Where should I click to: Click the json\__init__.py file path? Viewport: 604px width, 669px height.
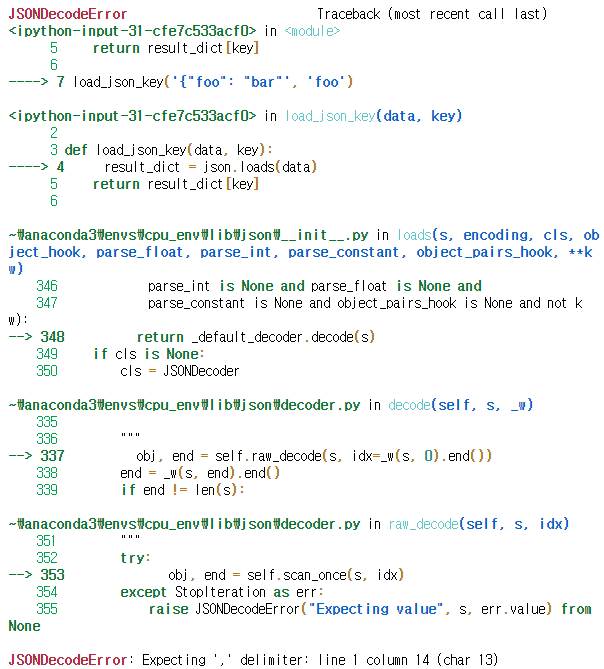tap(188, 235)
